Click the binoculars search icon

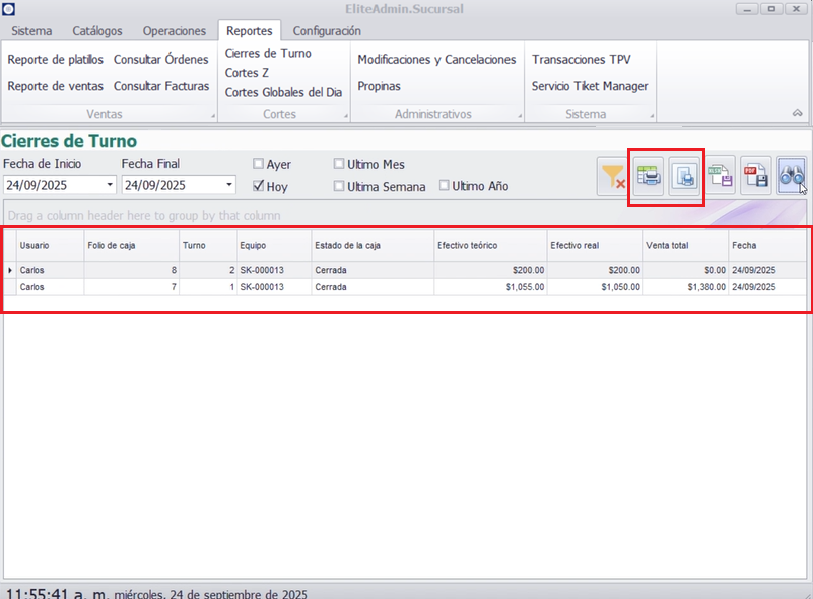[x=791, y=177]
